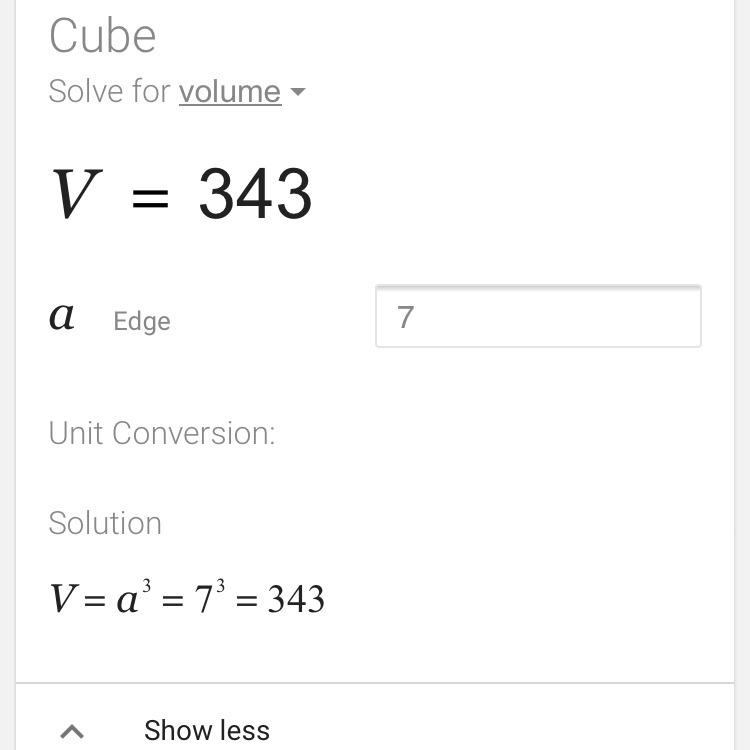Click the large italic V symbol
Viewport: 750px width, 750px height.
tap(75, 194)
